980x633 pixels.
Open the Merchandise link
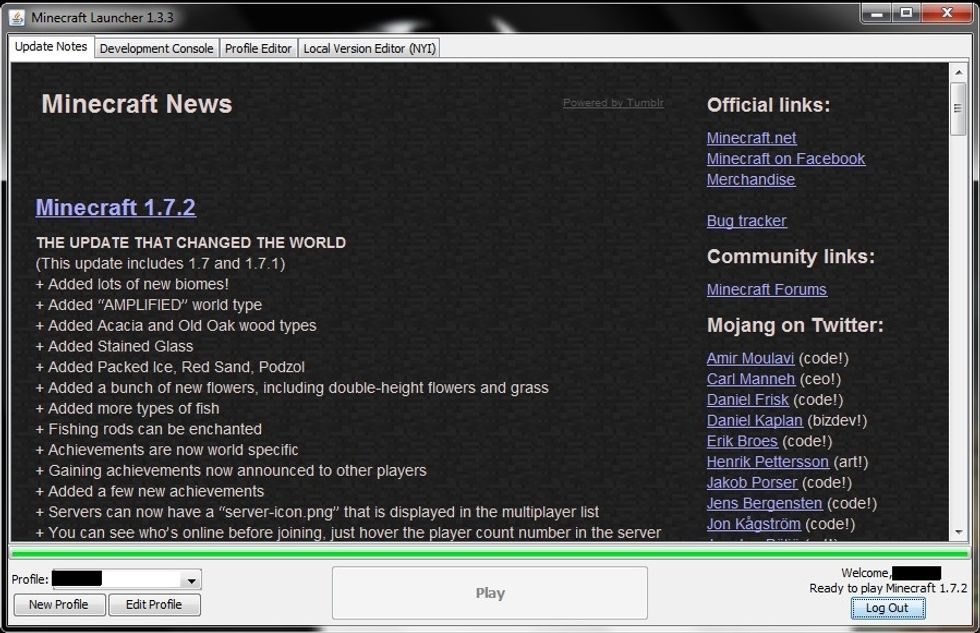click(x=750, y=180)
